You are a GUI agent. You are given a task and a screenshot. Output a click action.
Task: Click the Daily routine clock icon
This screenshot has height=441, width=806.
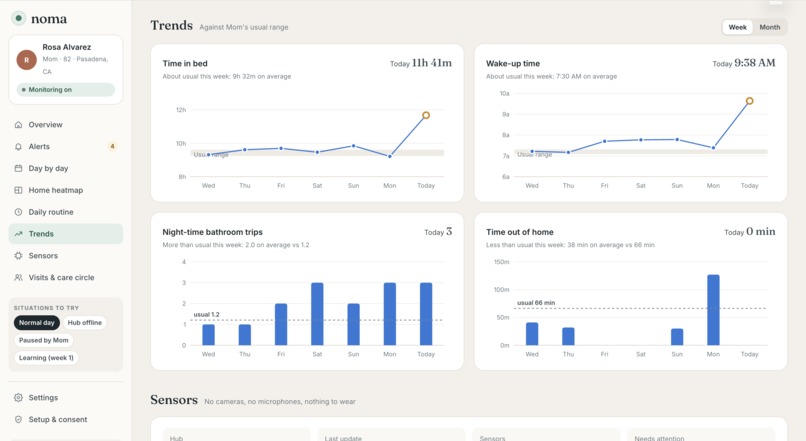(19, 212)
